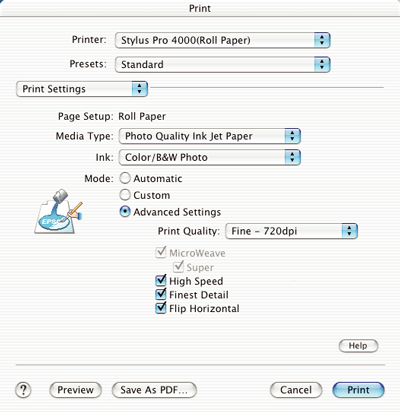
Task: Click the round question mark help icon
Action: [23, 390]
